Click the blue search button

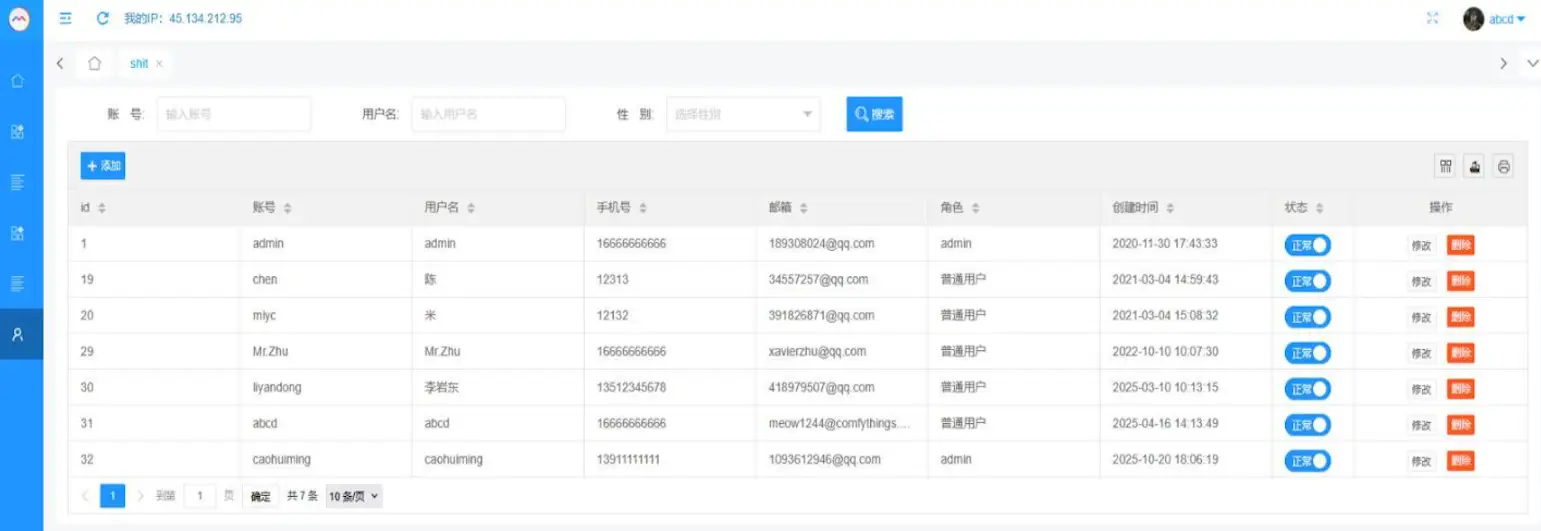tap(874, 114)
